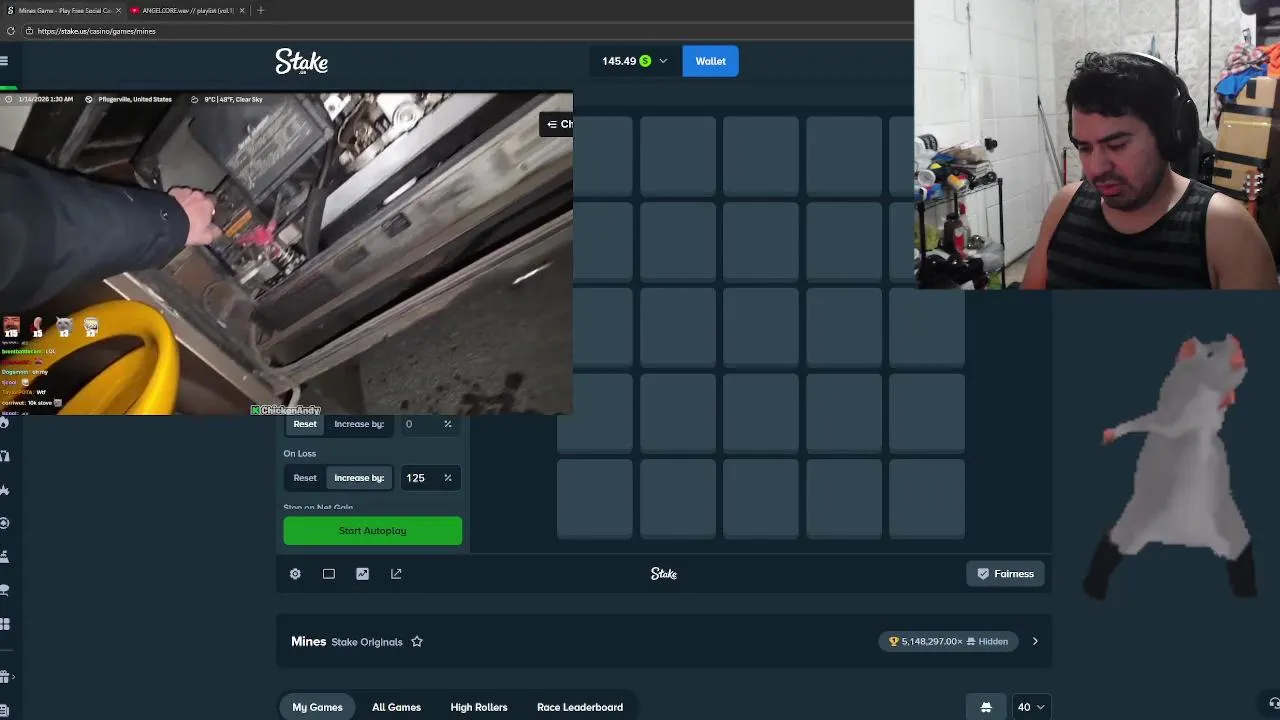Open the 40 rows-per-page dropdown
The width and height of the screenshot is (1280, 720).
tap(1031, 707)
